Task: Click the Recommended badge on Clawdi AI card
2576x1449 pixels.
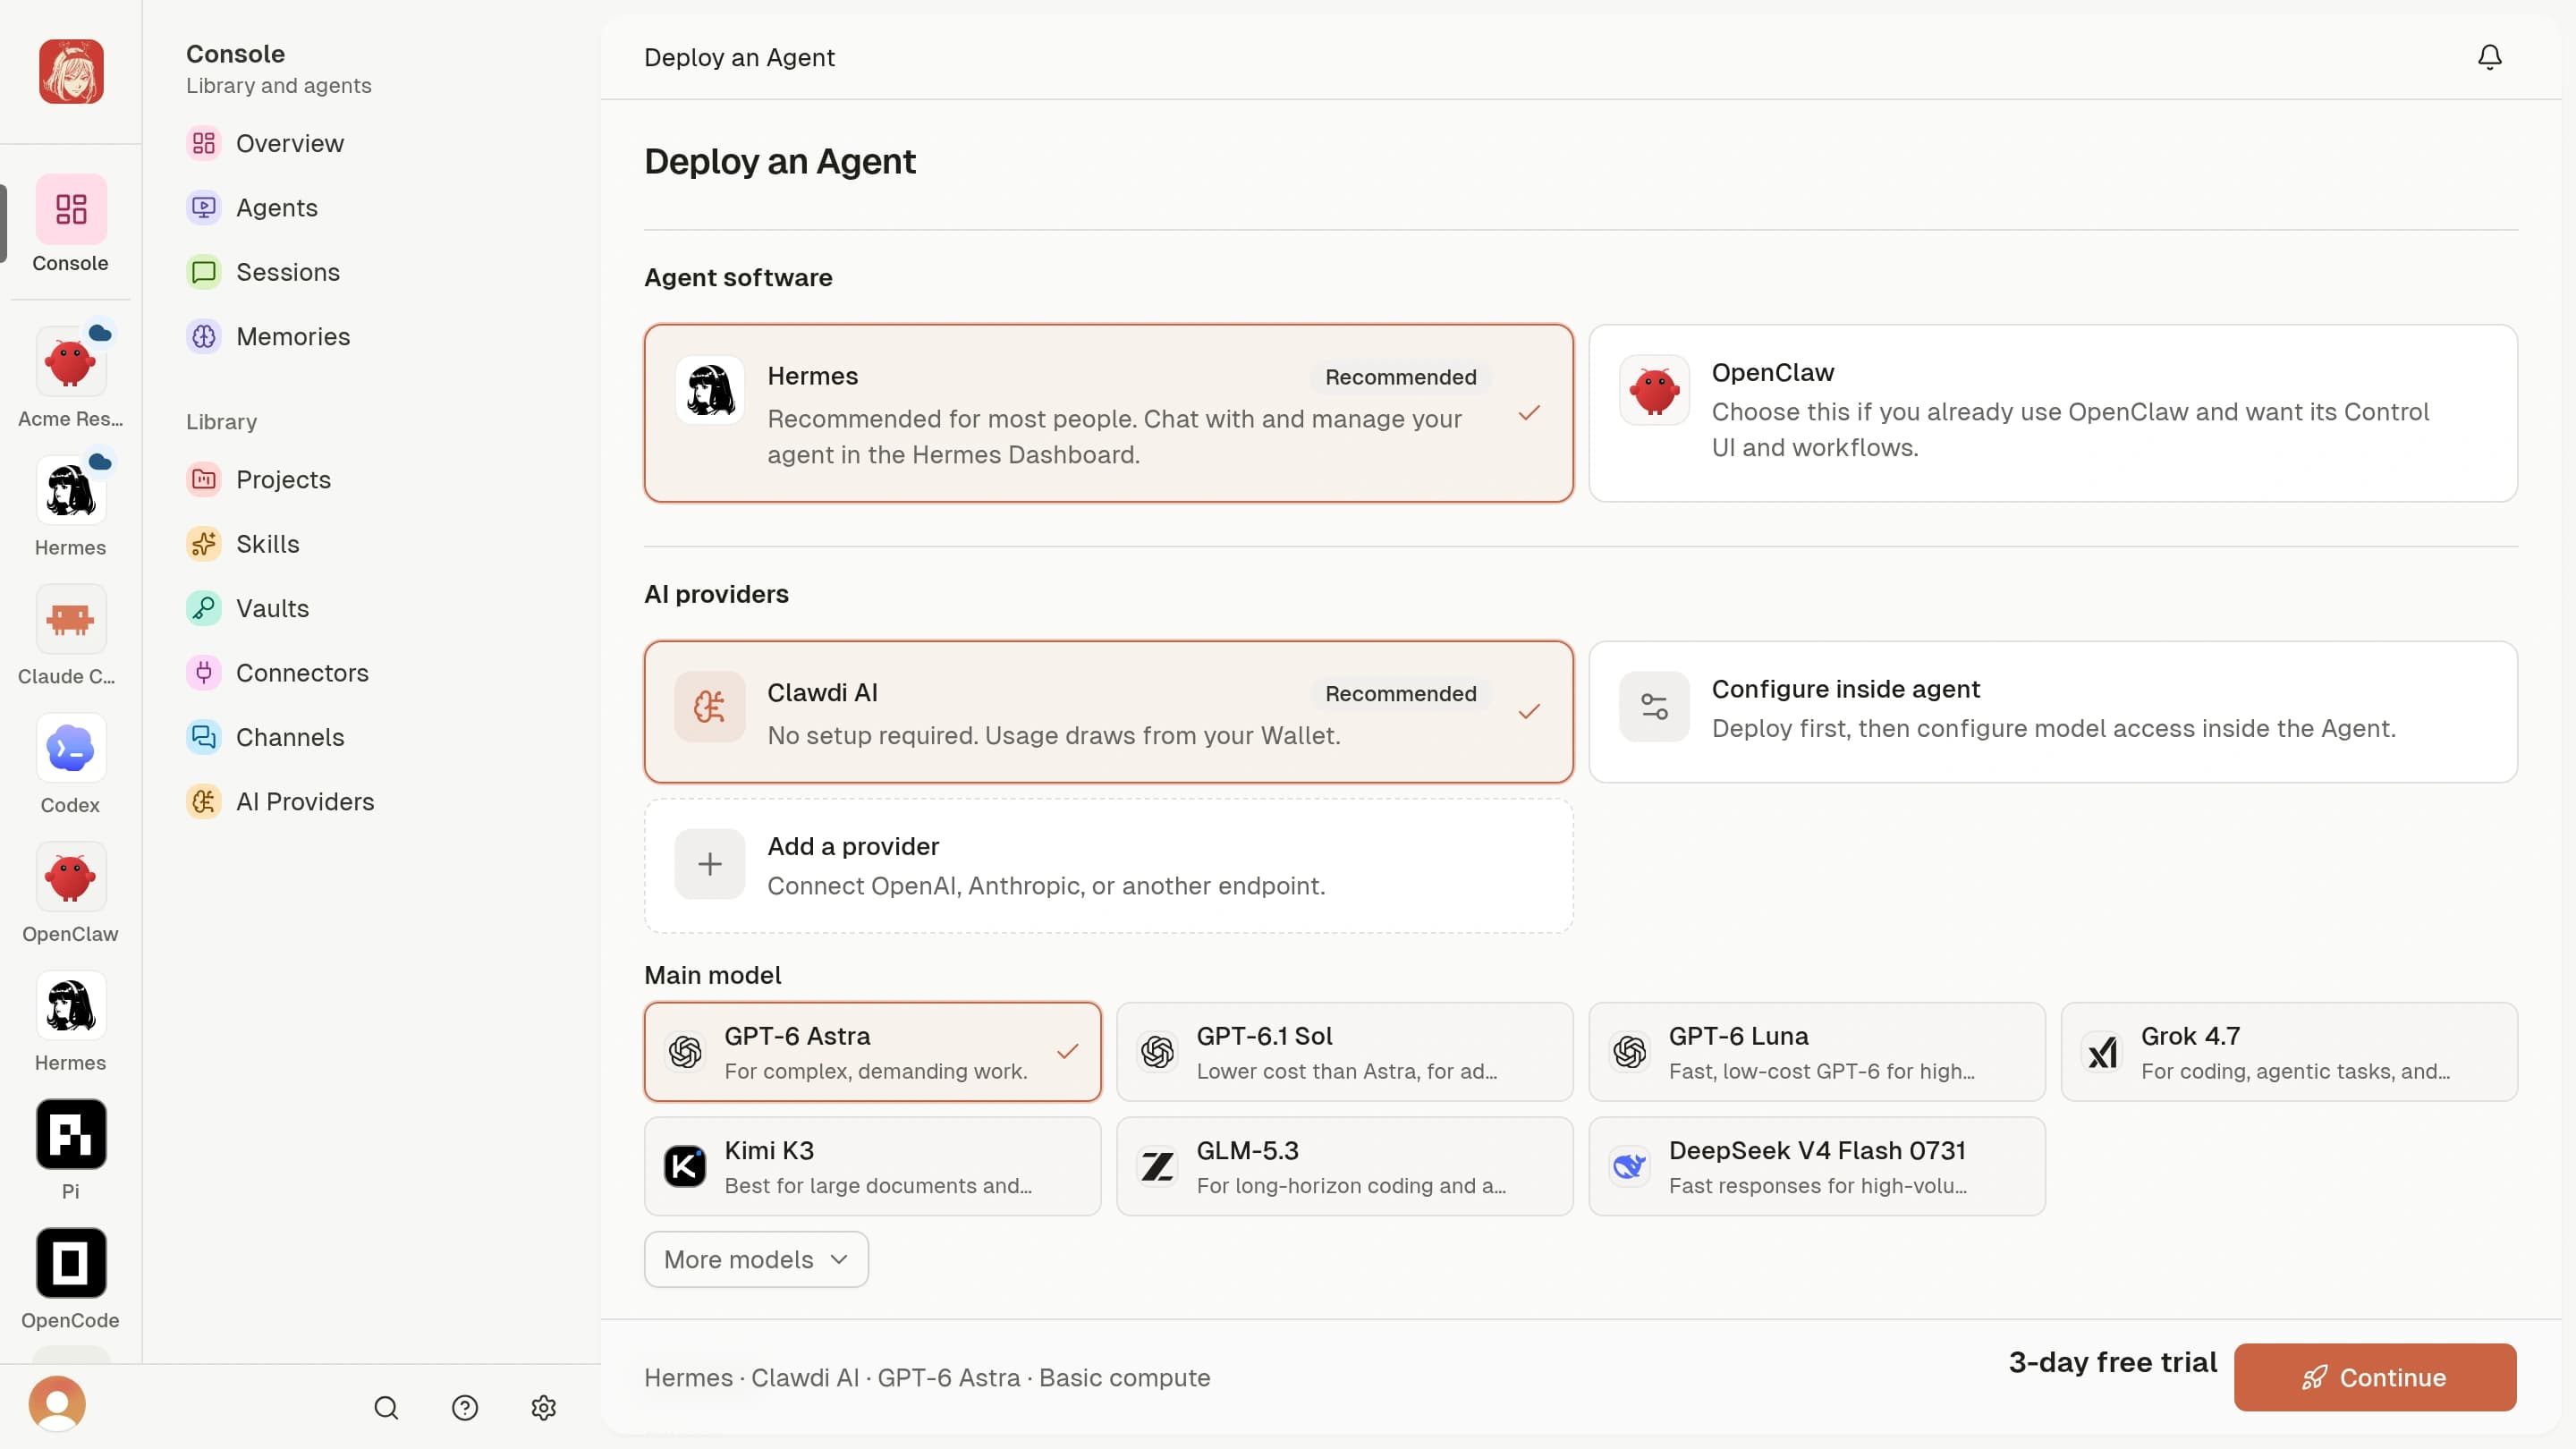Action: 1400,694
